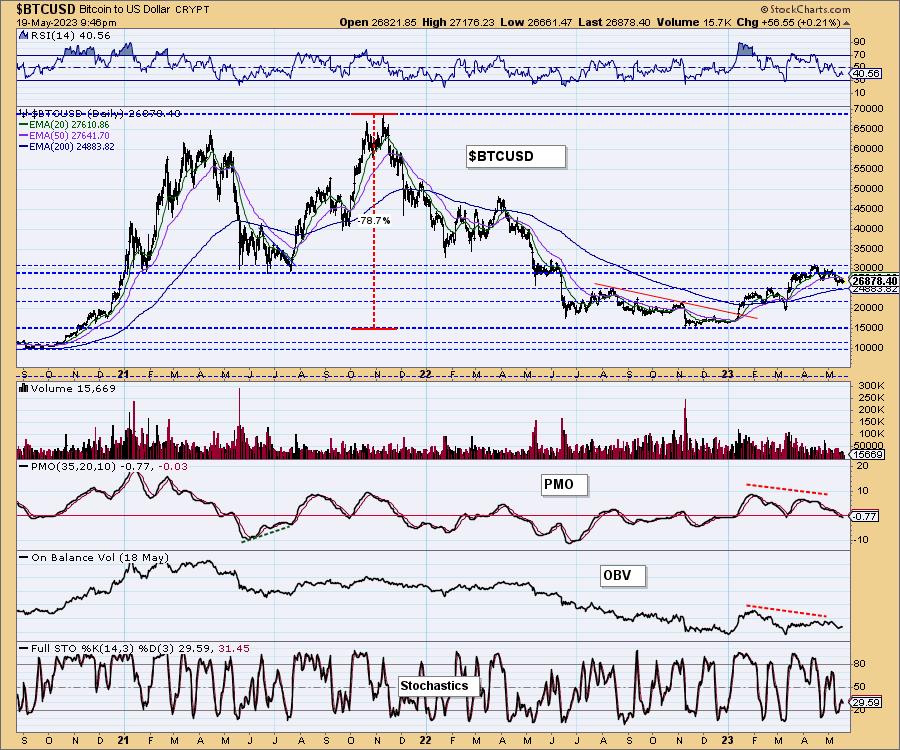Click the RSI(14) 40.56 legend label
Viewport: 900px width, 750px height.
click(x=70, y=36)
